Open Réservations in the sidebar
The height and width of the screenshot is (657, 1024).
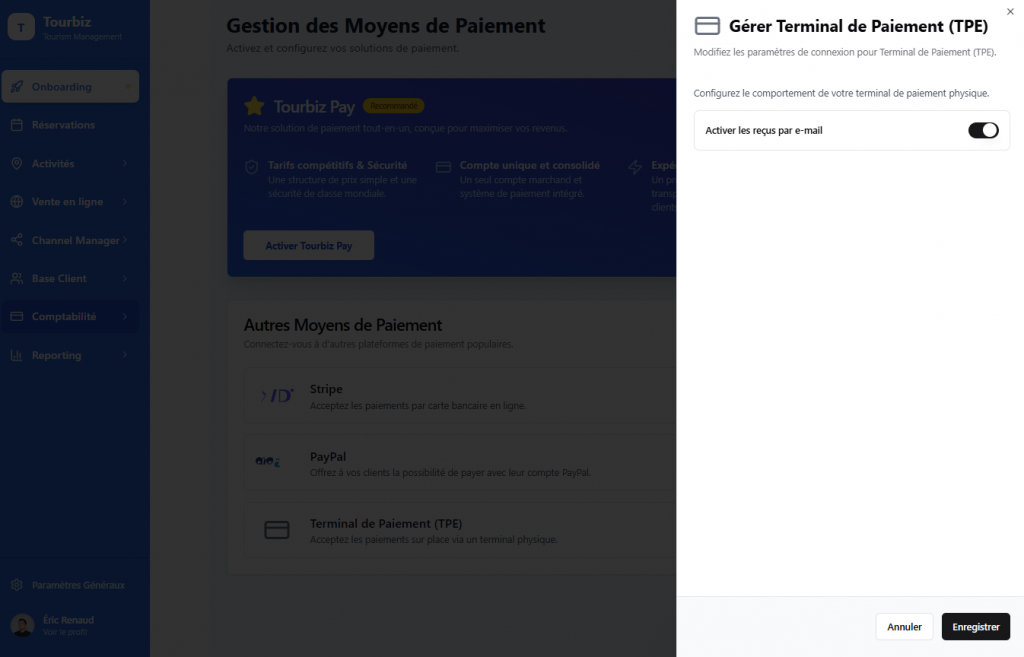63,125
